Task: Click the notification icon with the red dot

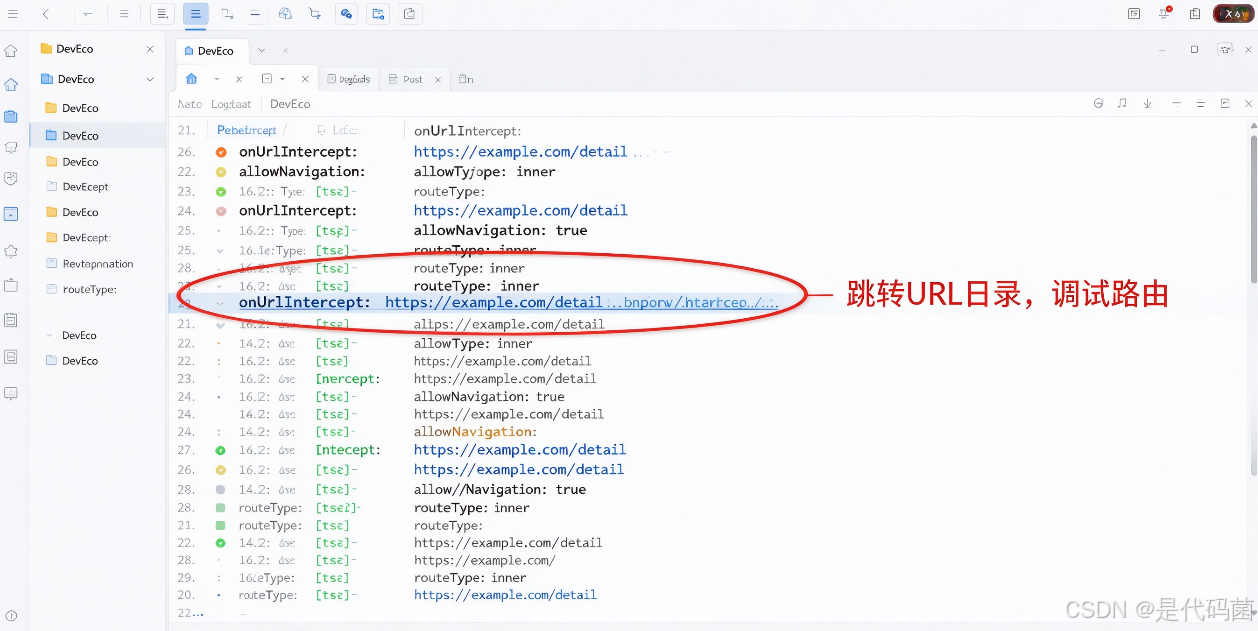Action: coord(1165,13)
